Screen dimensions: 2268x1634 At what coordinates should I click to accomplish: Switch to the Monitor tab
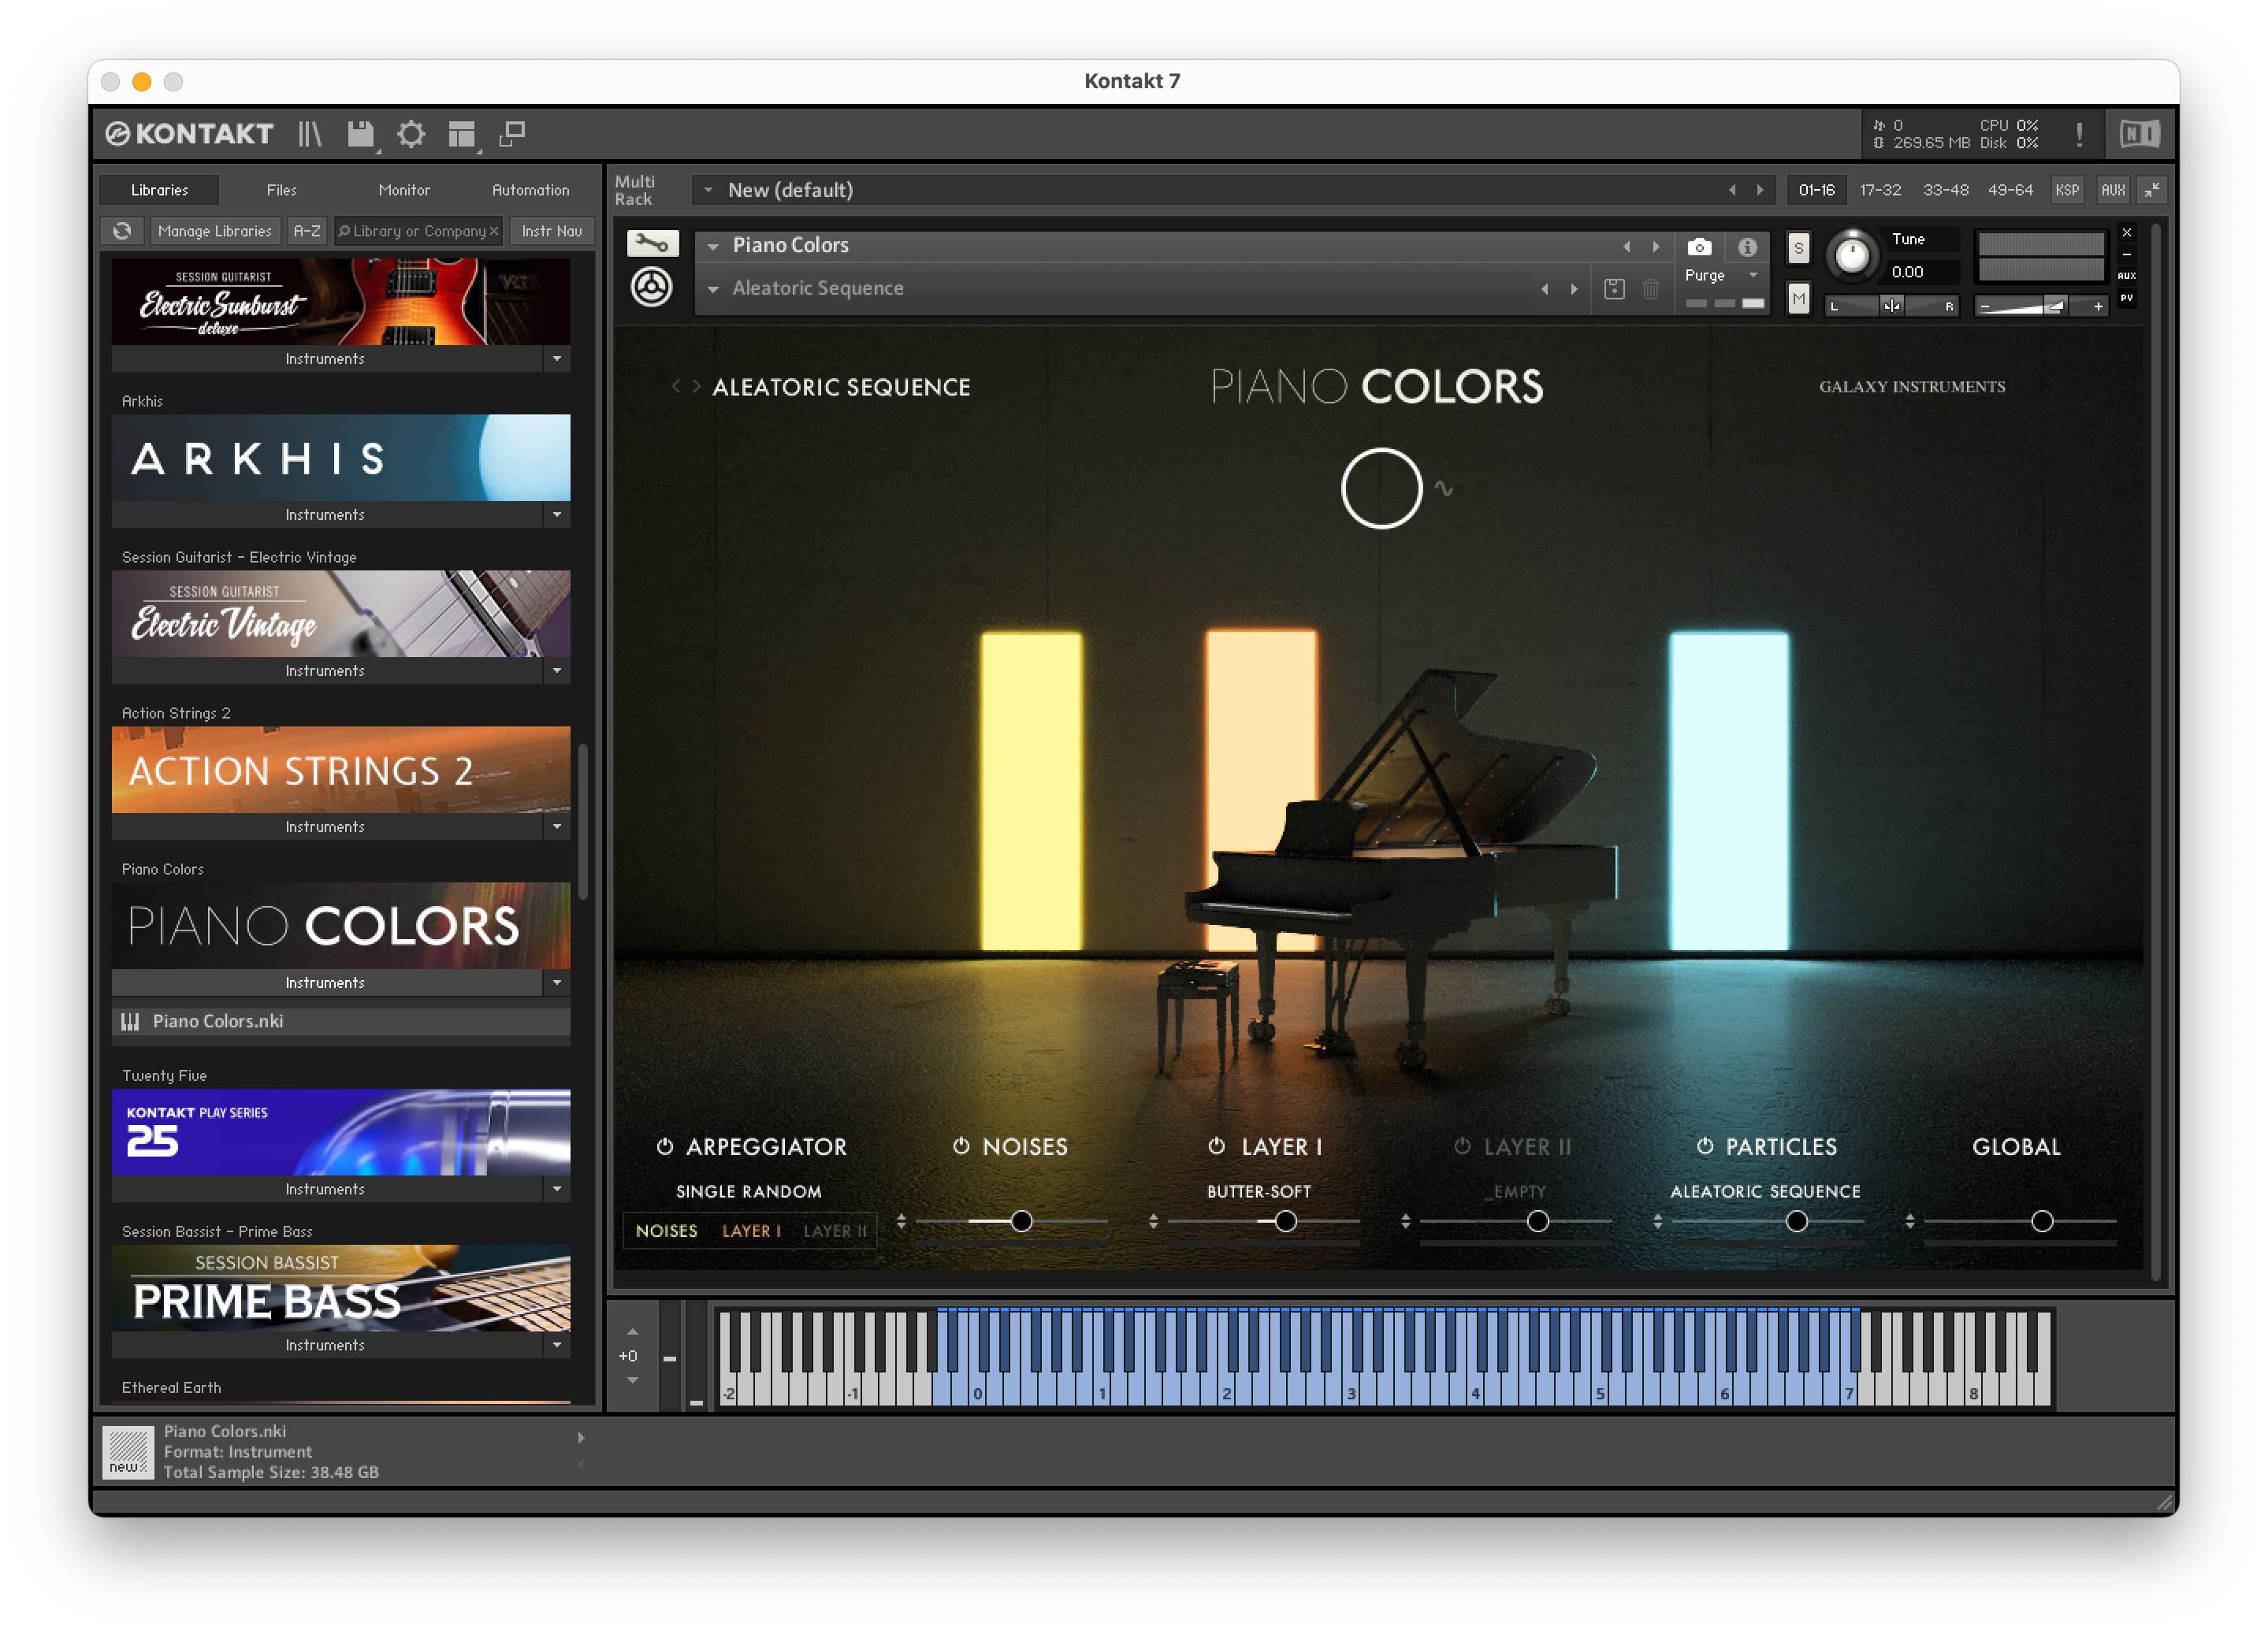pyautogui.click(x=404, y=190)
